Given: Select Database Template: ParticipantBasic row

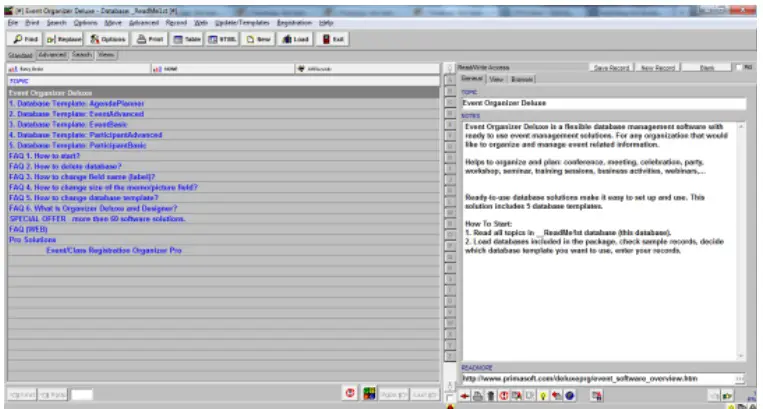Looking at the screenshot, I should pyautogui.click(x=223, y=145).
